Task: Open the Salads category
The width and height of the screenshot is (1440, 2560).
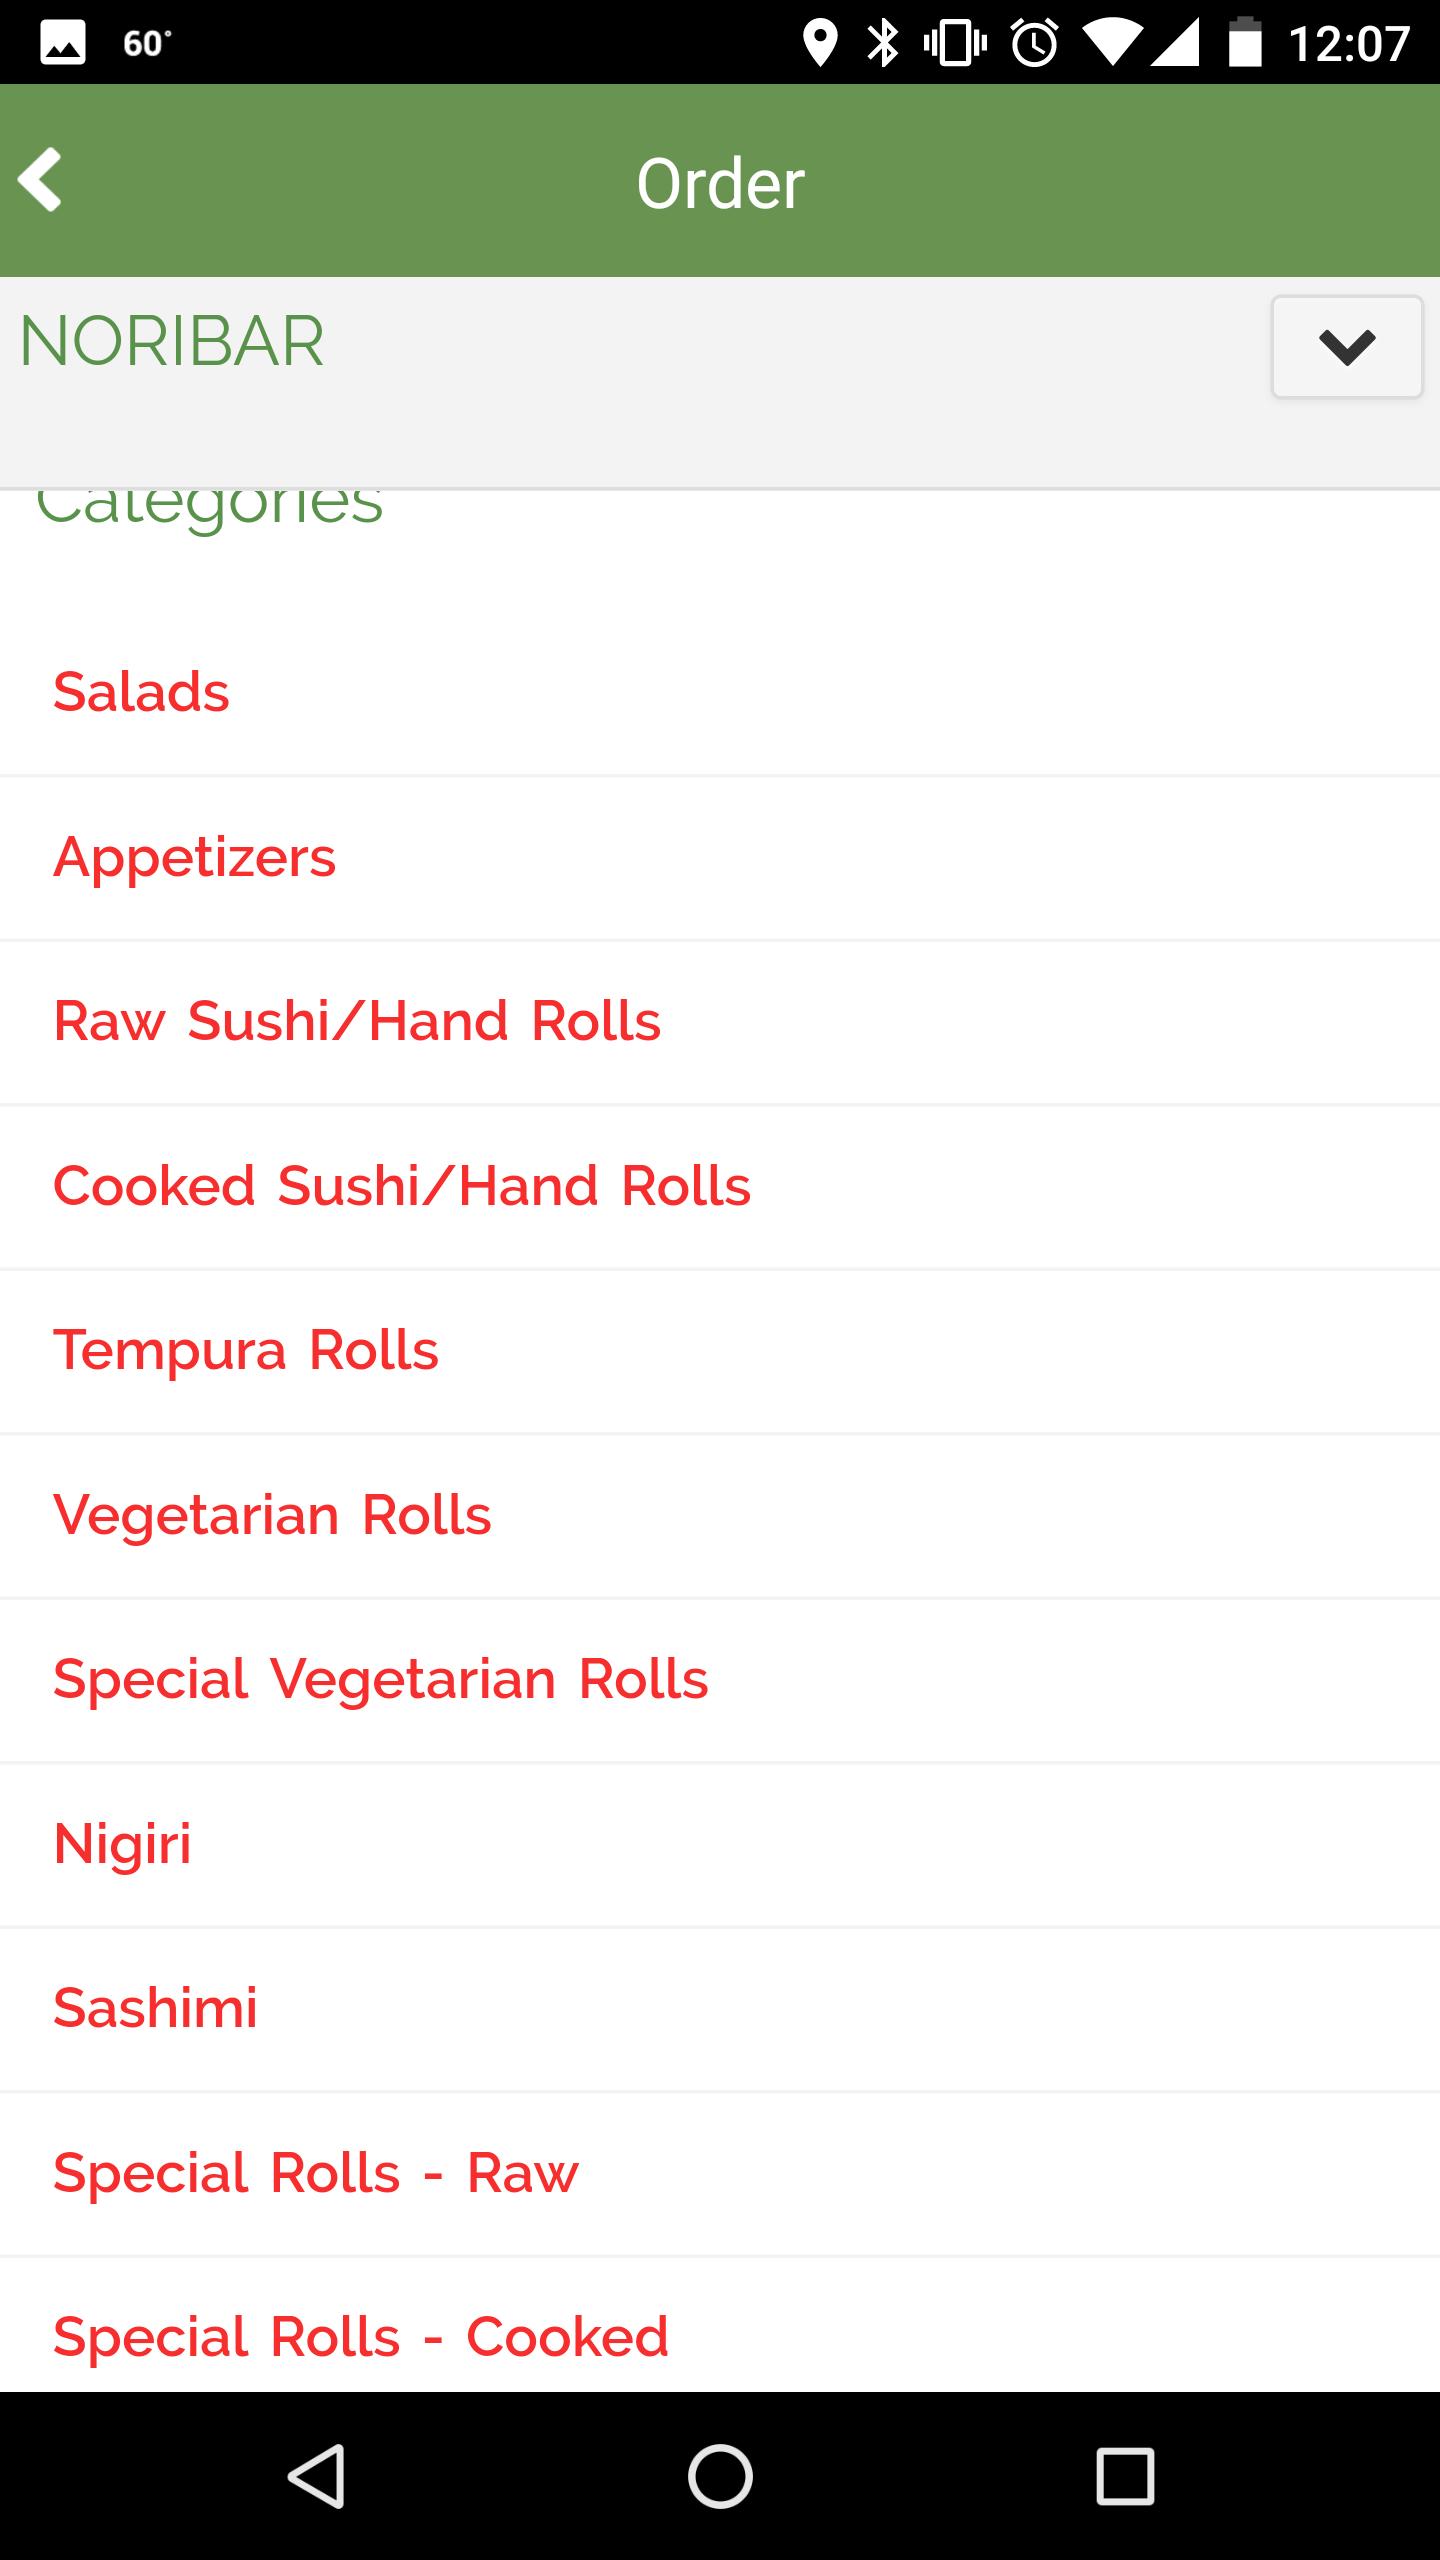Action: (141, 692)
